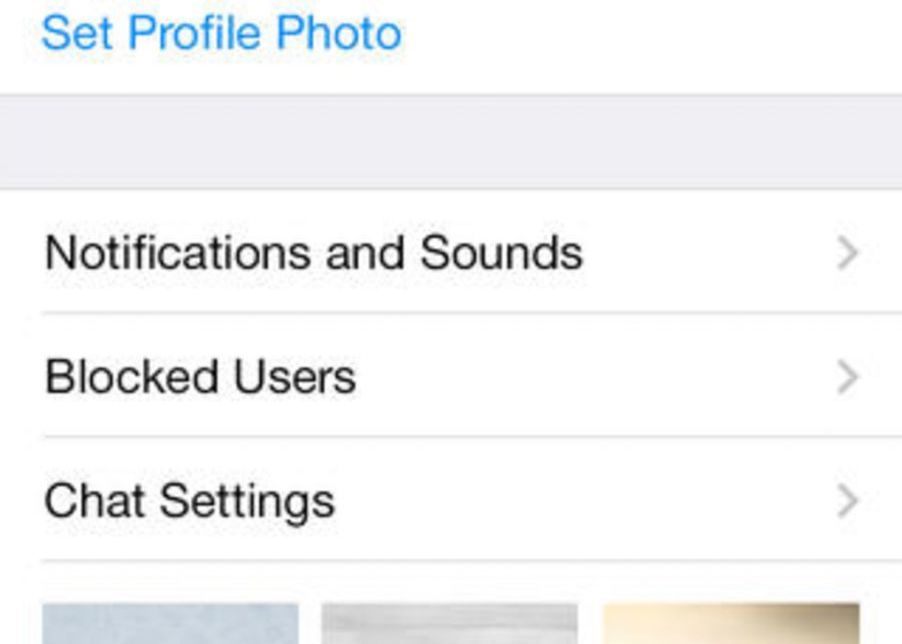
Task: Pick the rightmost tan wallpaper swatch
Action: coord(731,624)
